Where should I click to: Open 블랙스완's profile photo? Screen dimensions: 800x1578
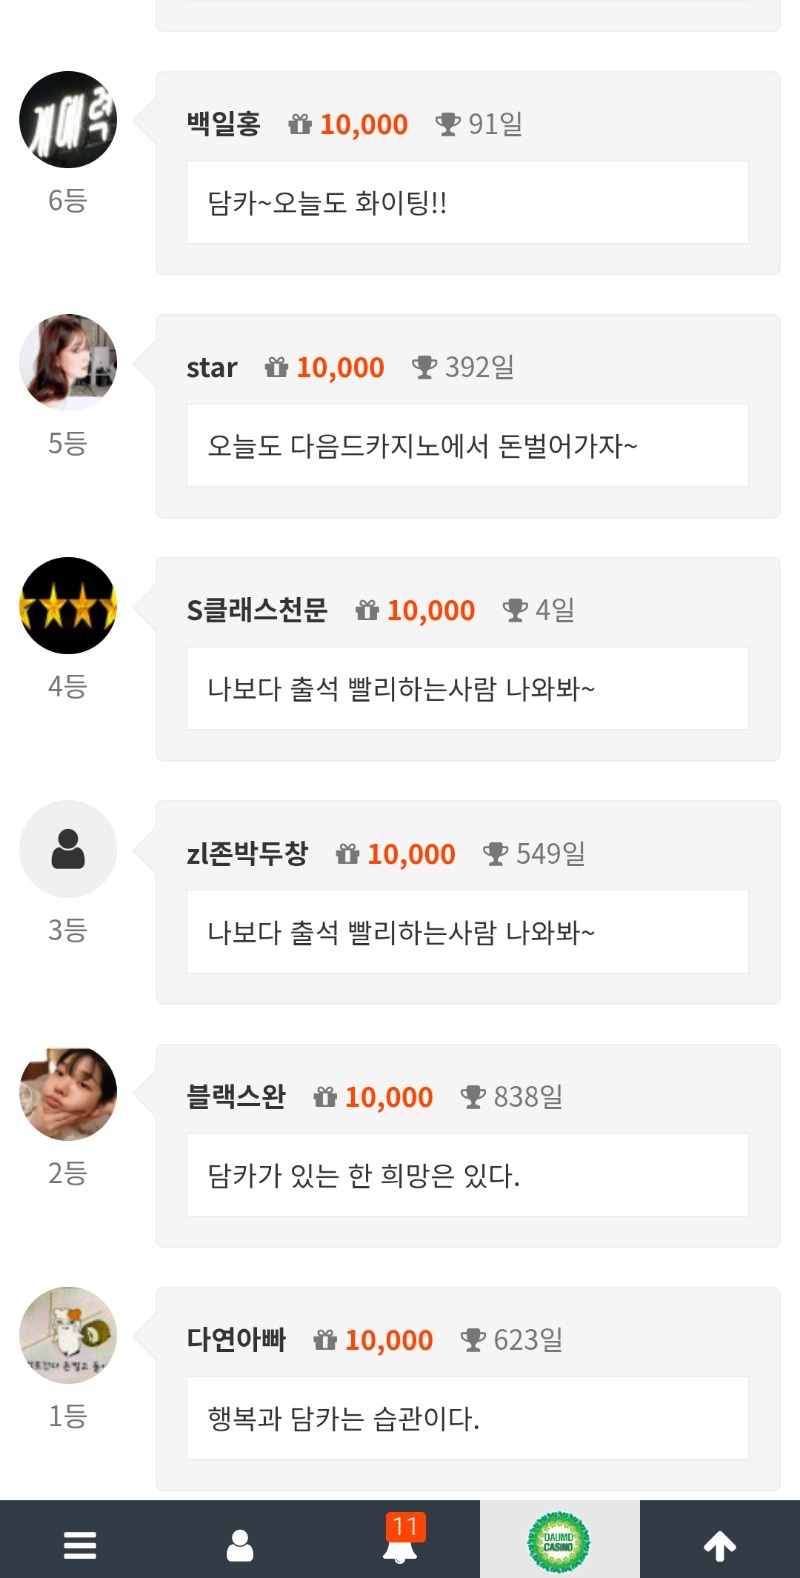click(68, 1093)
